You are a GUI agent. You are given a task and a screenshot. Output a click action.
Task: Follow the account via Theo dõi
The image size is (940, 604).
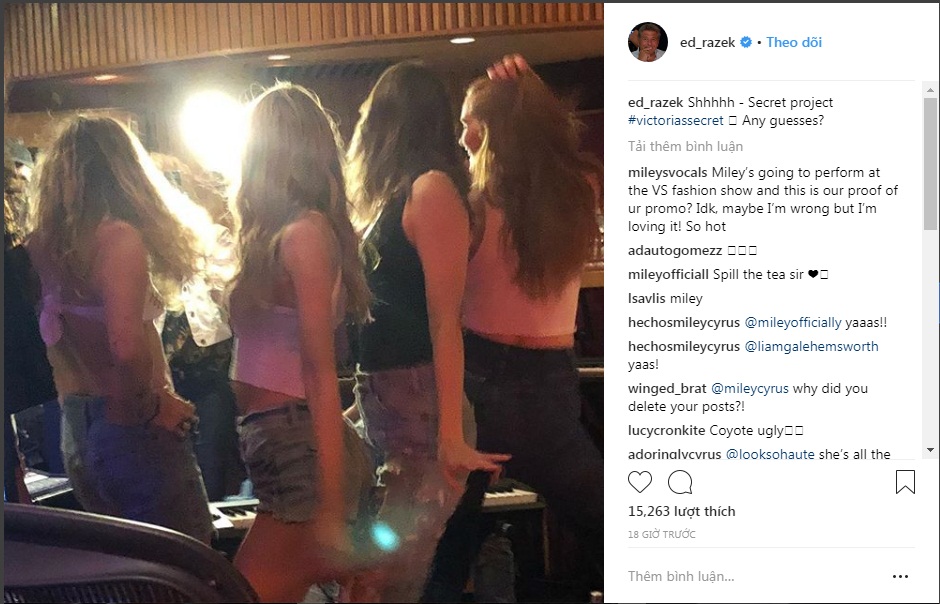coord(794,42)
